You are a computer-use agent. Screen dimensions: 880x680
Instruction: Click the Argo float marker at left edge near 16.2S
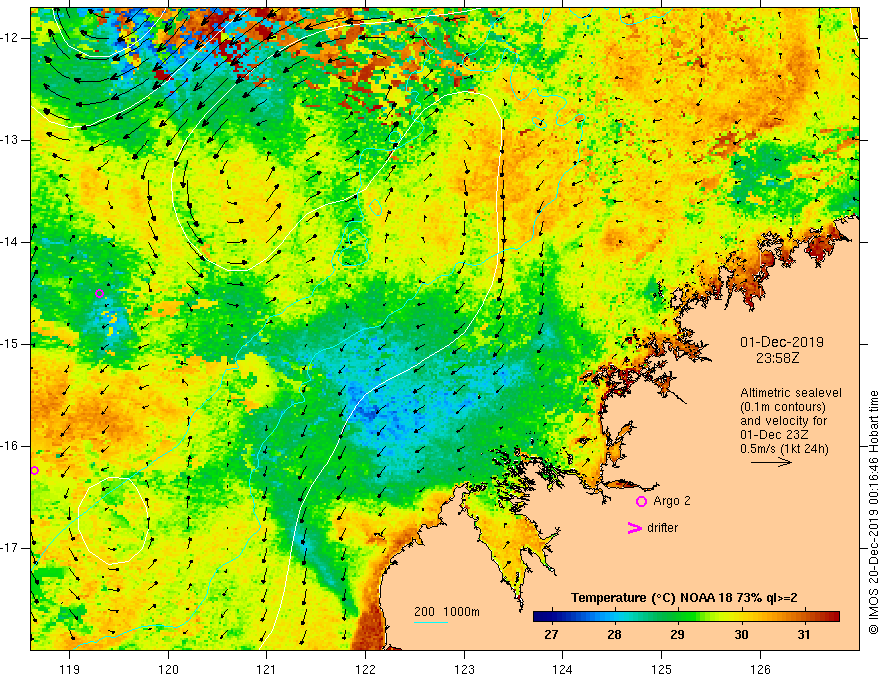tap(34, 470)
